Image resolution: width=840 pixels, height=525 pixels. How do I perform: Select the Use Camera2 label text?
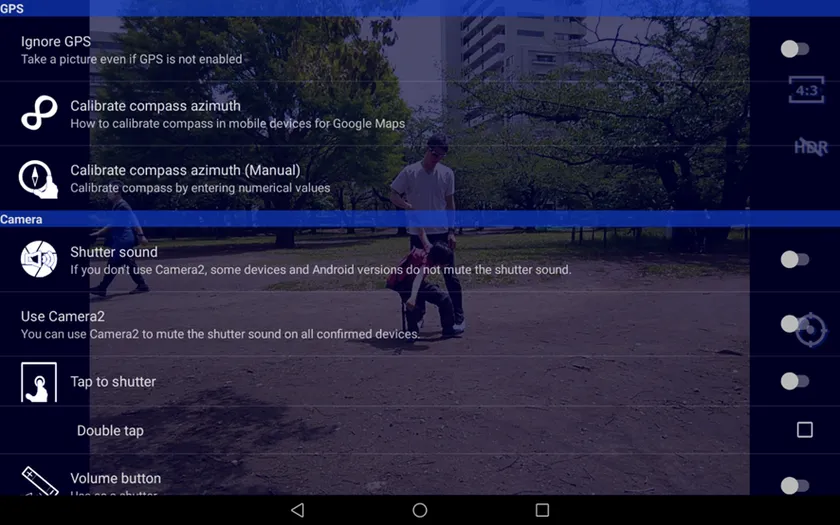click(x=63, y=317)
